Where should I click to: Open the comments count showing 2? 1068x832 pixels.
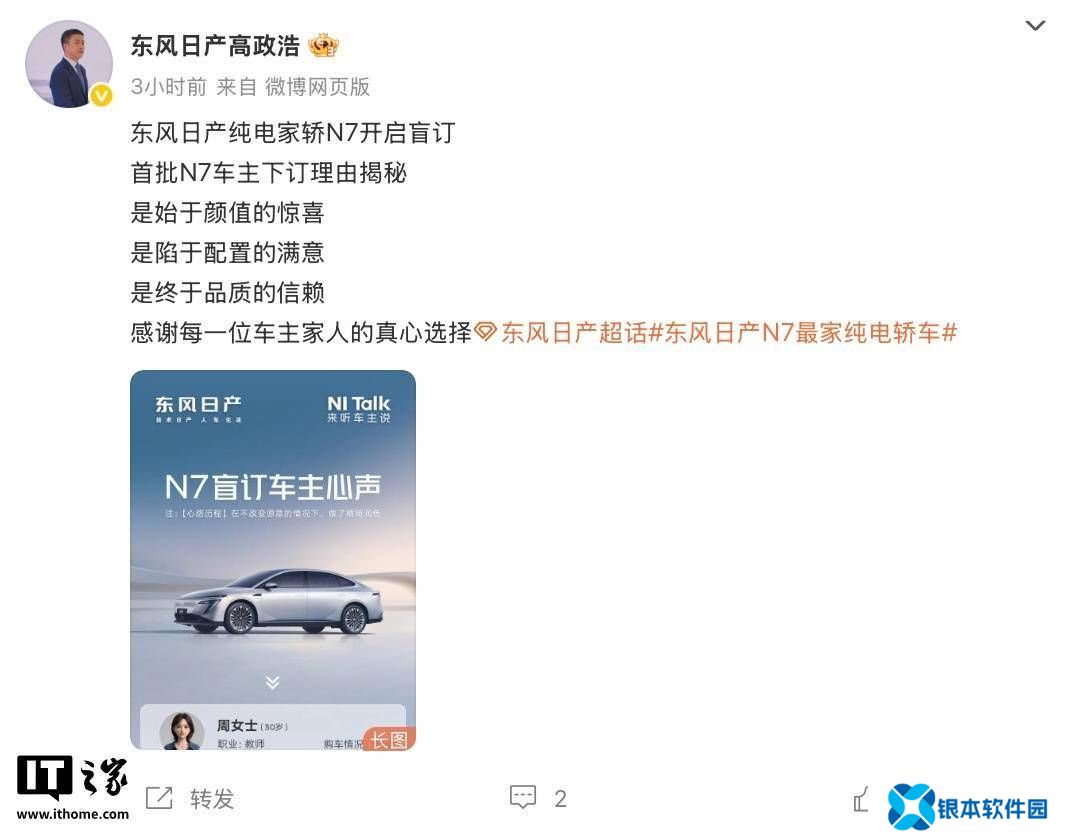pos(560,799)
